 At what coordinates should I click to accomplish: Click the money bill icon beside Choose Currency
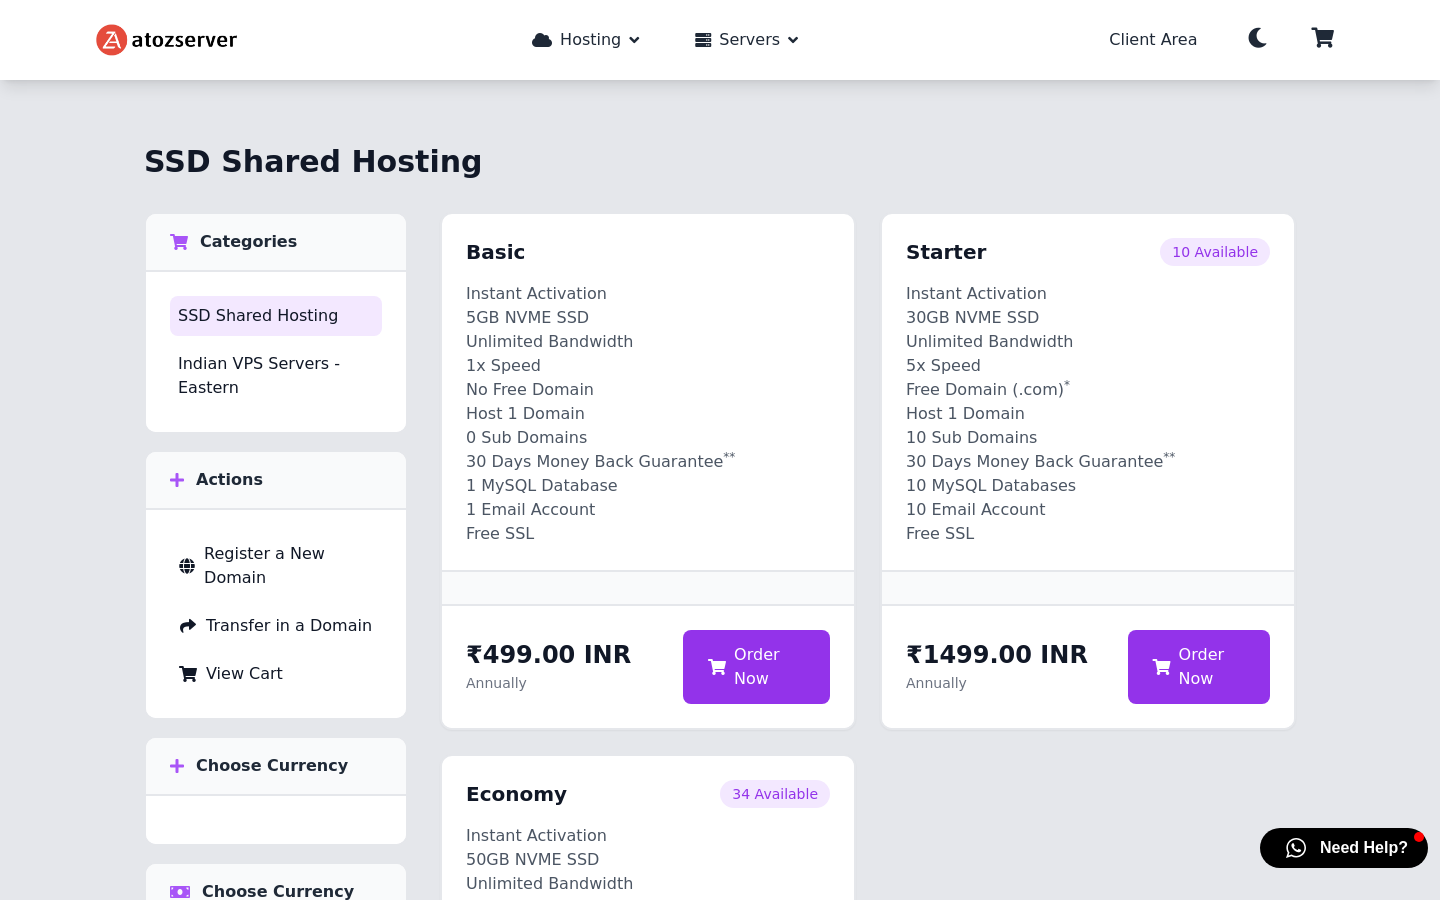pyautogui.click(x=180, y=892)
